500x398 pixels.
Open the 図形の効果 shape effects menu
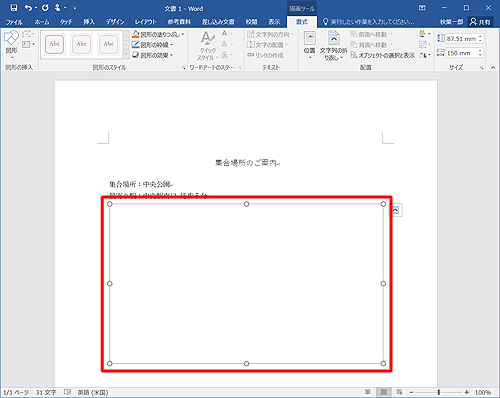tap(153, 55)
